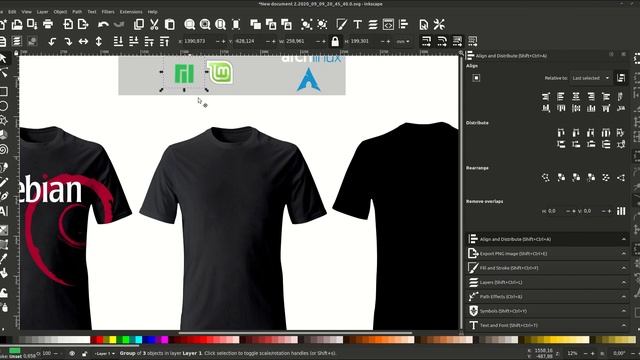This screenshot has height=360, width=640.
Task: Pick the cyan swatch in the palette
Action: tap(139, 340)
